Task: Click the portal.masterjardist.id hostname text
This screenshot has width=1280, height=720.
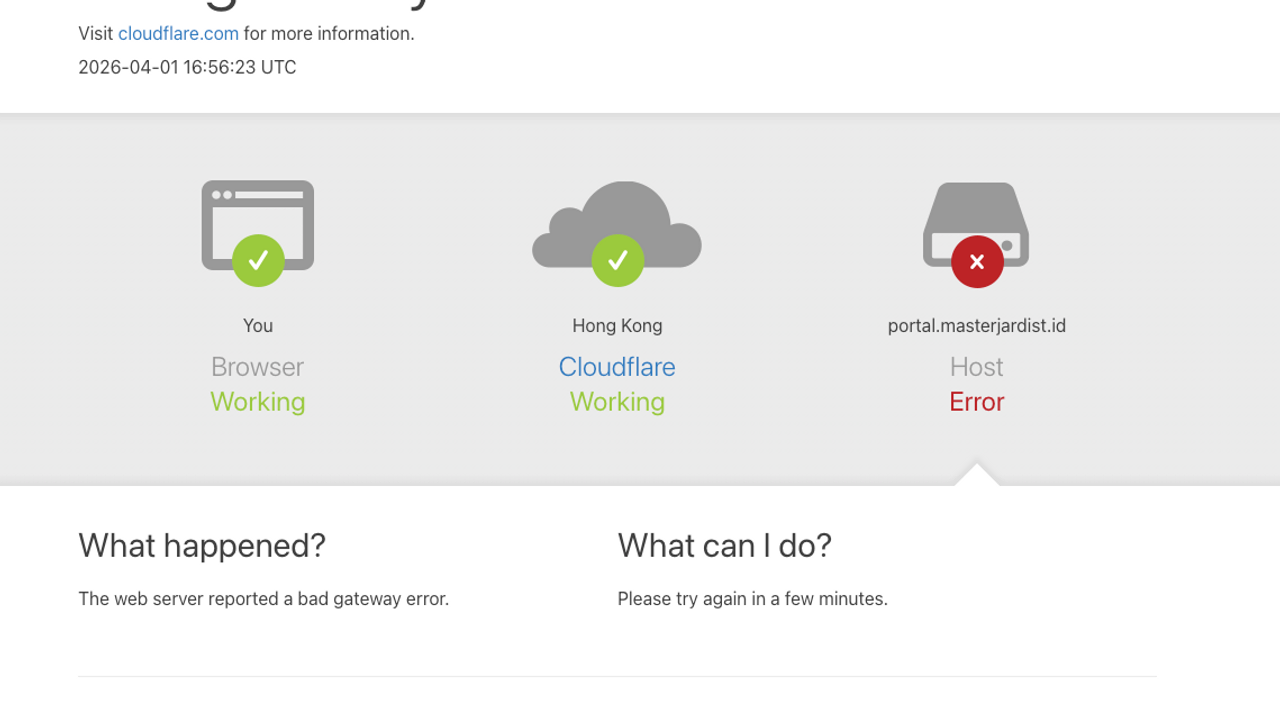Action: coord(977,326)
